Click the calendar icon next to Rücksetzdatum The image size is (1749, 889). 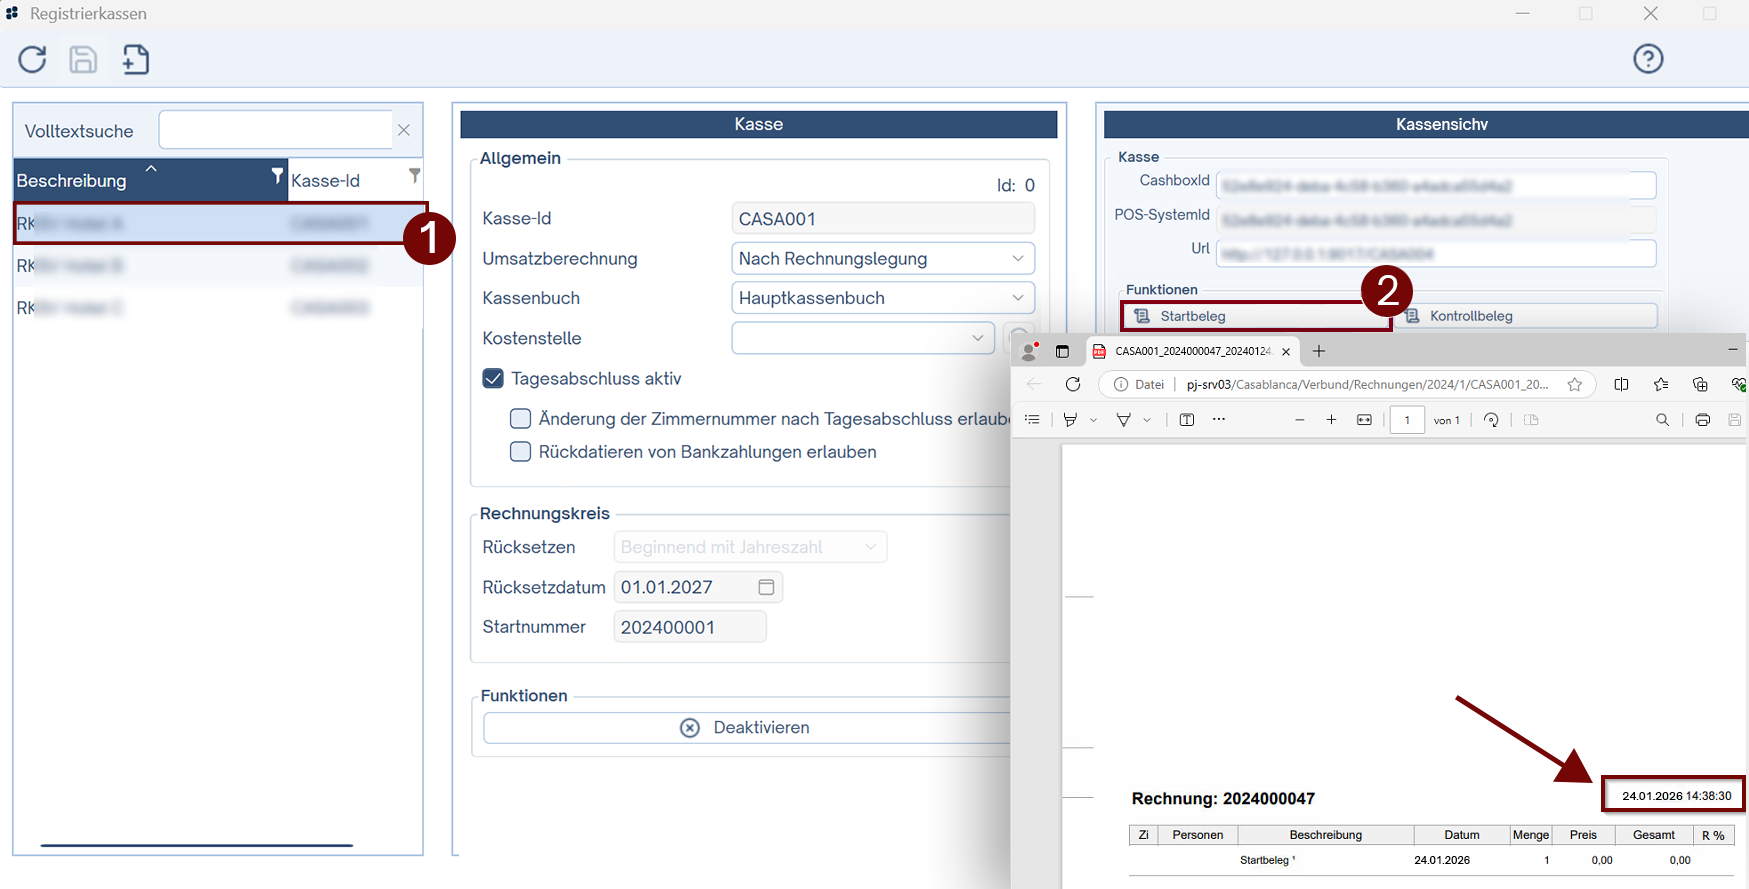(766, 587)
